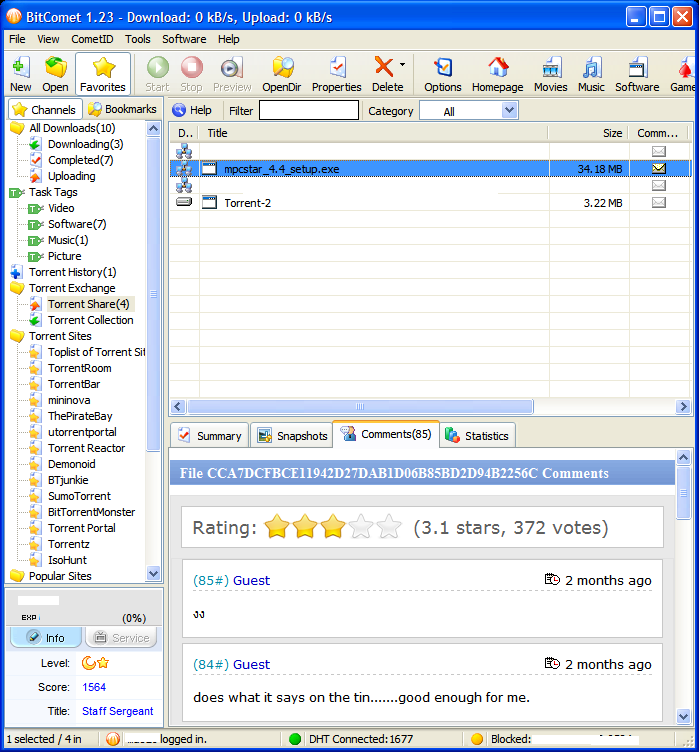Image resolution: width=699 pixels, height=752 pixels.
Task: Open Torrent History(1)
Action: coord(72,272)
